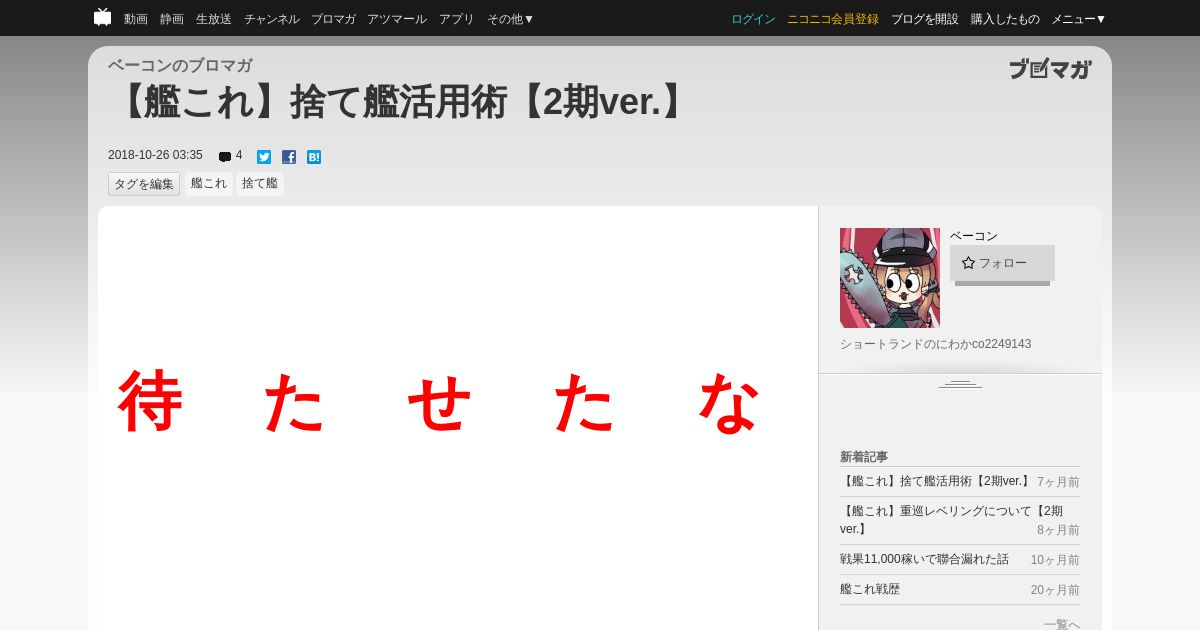The width and height of the screenshot is (1200, 630).
Task: Click the author name ベーコン
Action: [974, 236]
